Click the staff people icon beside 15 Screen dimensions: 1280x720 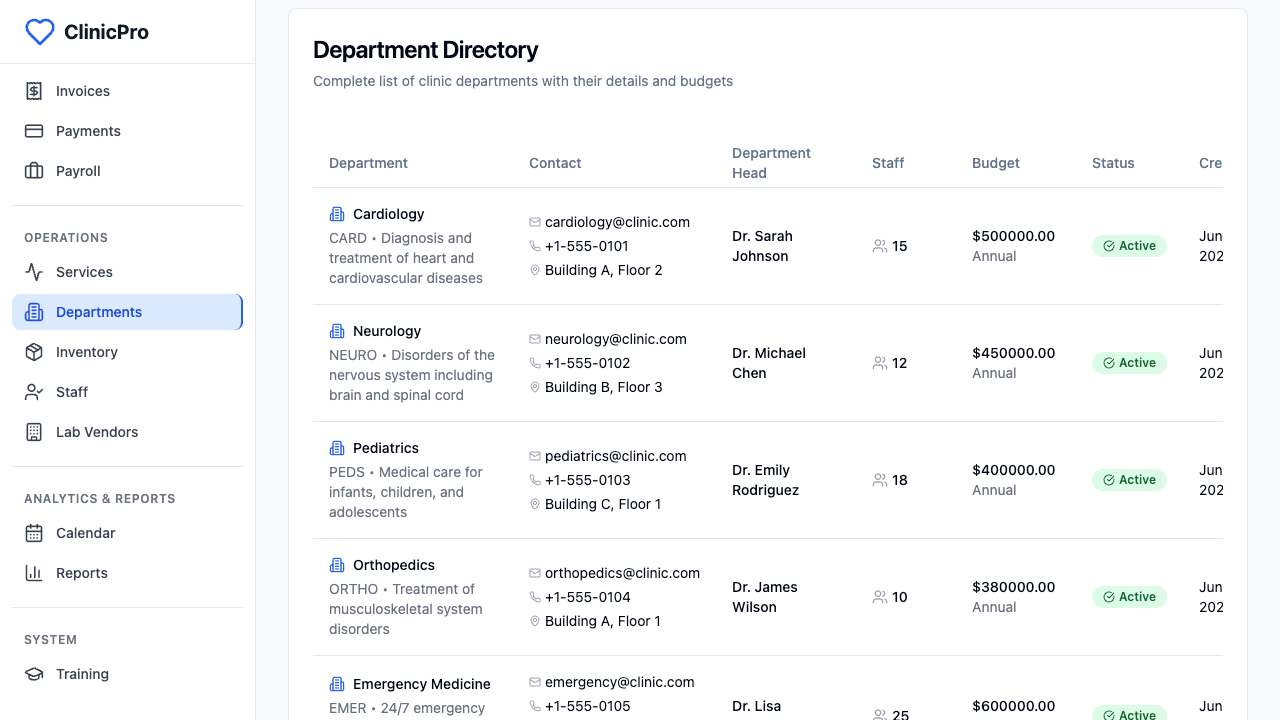click(x=880, y=246)
